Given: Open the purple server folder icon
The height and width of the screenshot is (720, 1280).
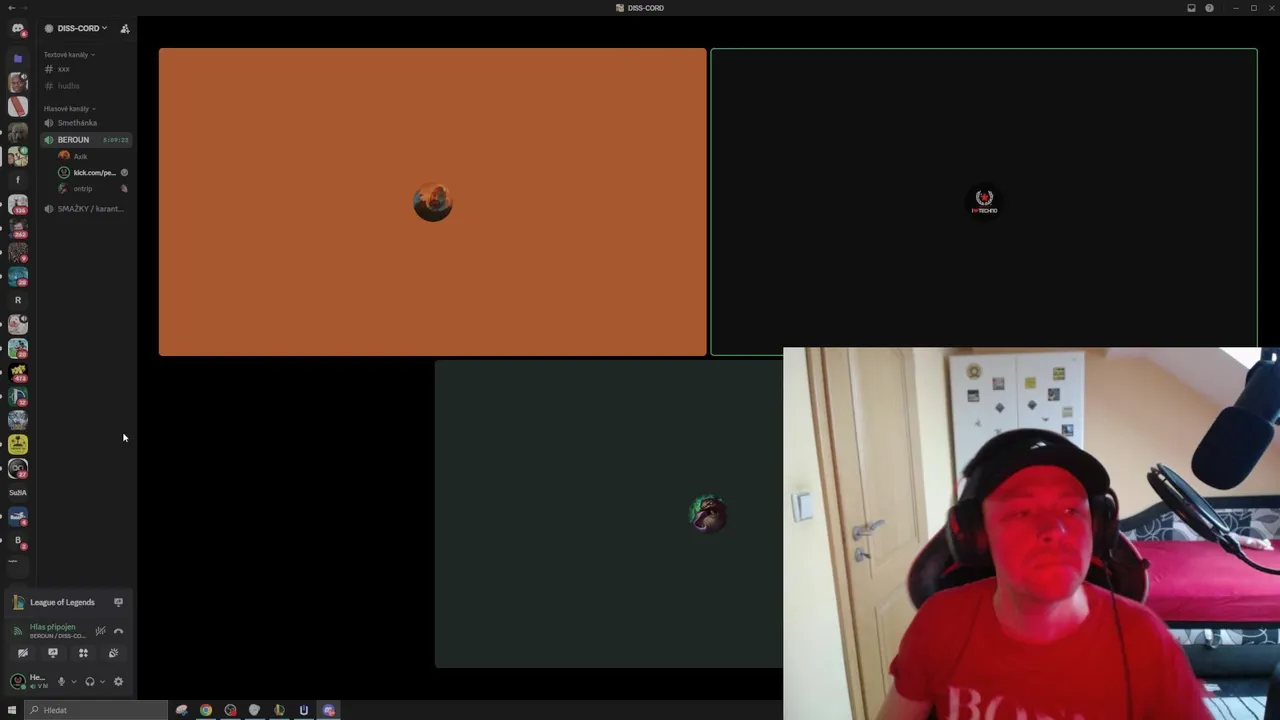Looking at the screenshot, I should [x=17, y=59].
